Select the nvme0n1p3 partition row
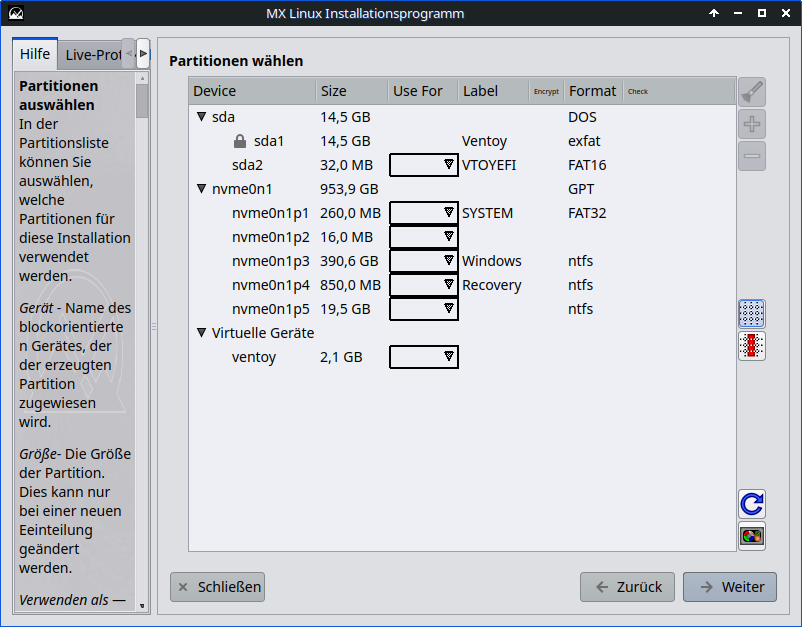This screenshot has height=627, width=802. (x=462, y=261)
